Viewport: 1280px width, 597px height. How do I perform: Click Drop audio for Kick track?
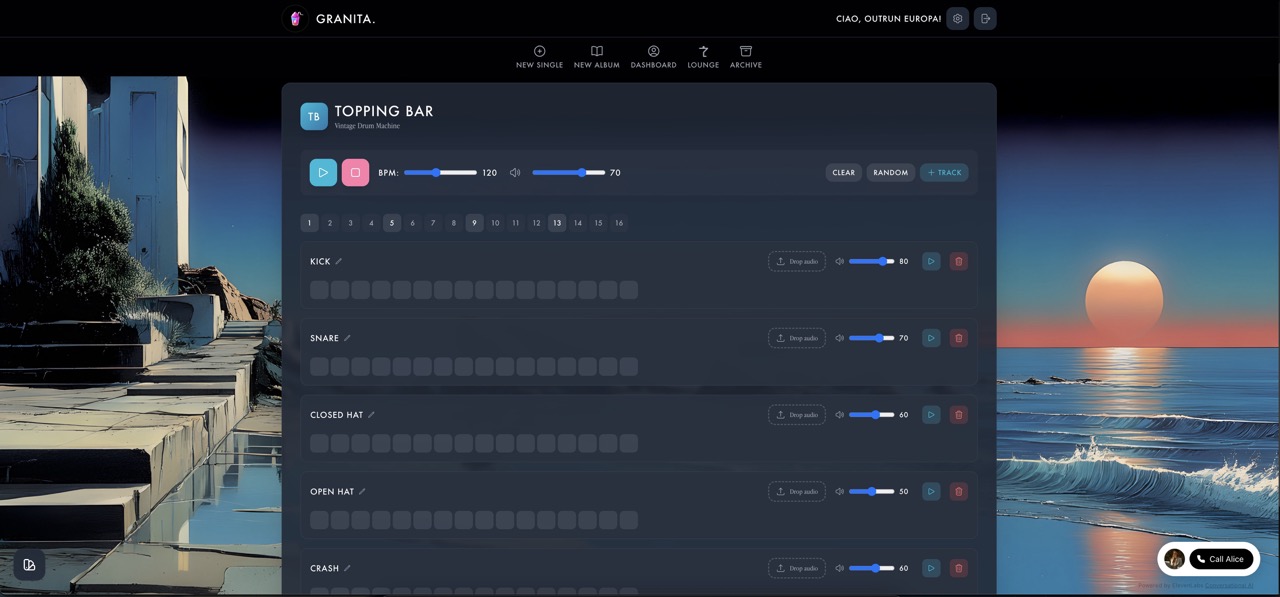[x=796, y=261]
